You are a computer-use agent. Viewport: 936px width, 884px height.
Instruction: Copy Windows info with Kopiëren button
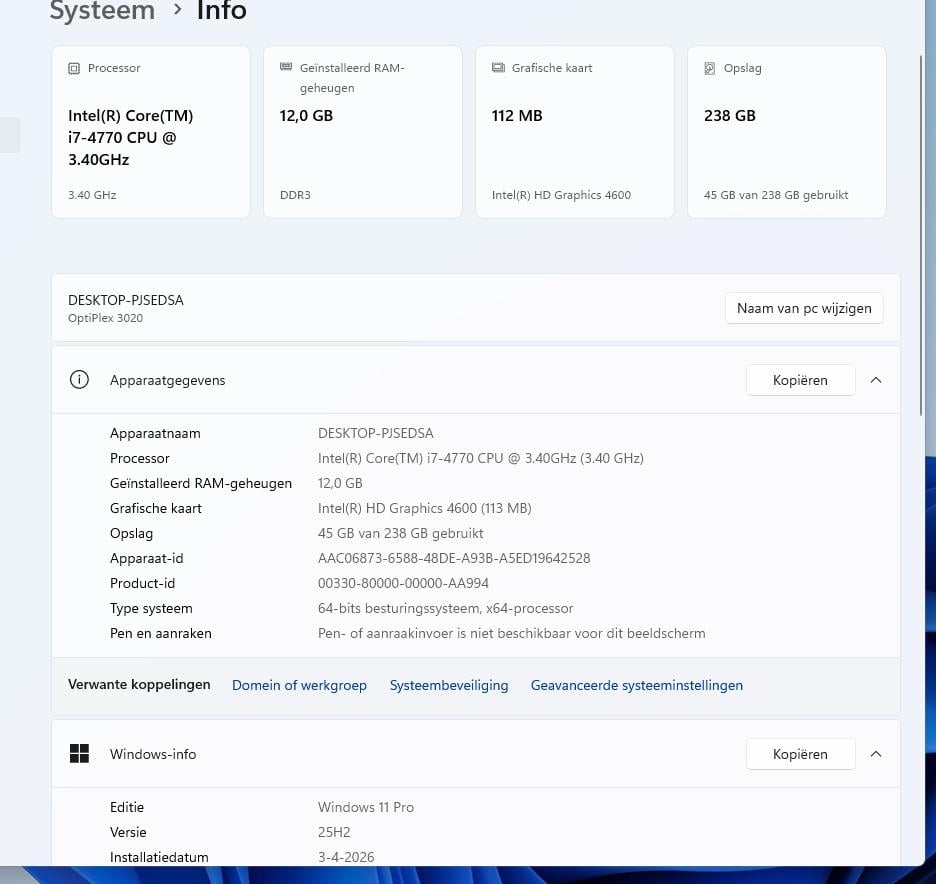tap(800, 754)
